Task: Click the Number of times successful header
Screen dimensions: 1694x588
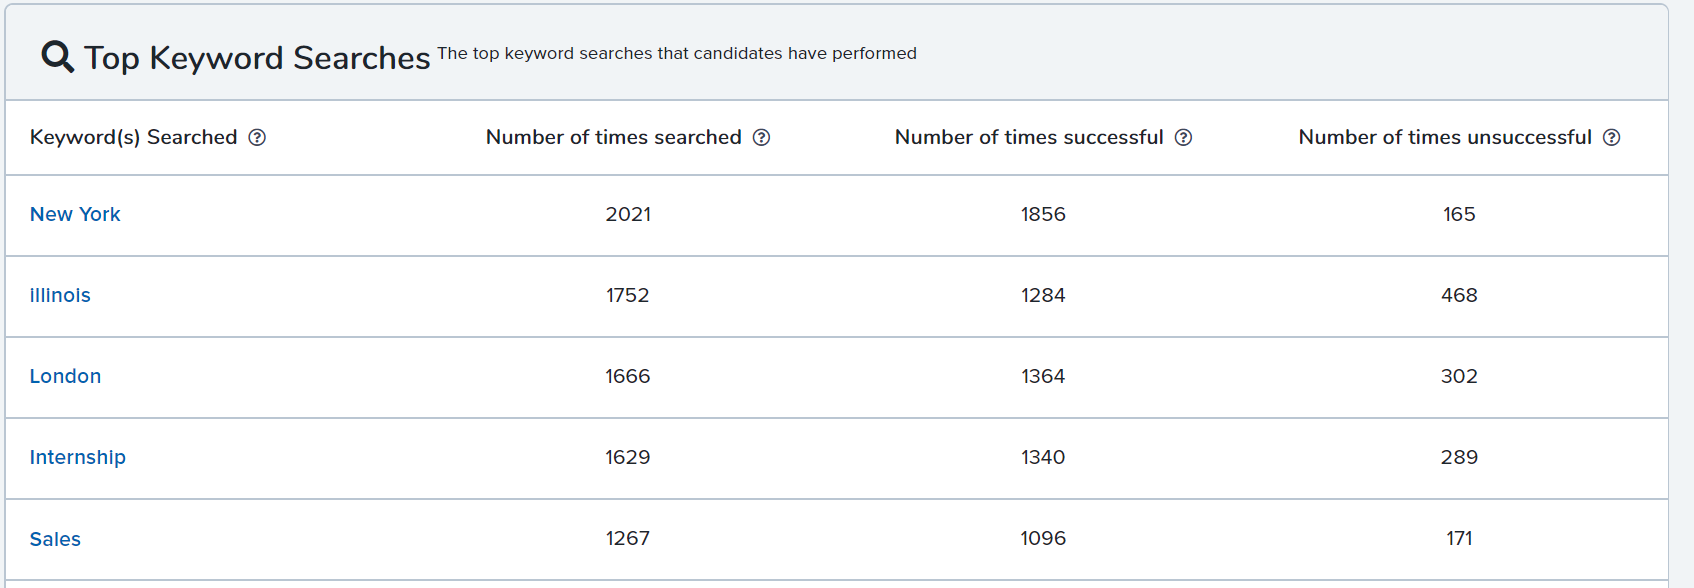Action: [x=1029, y=137]
